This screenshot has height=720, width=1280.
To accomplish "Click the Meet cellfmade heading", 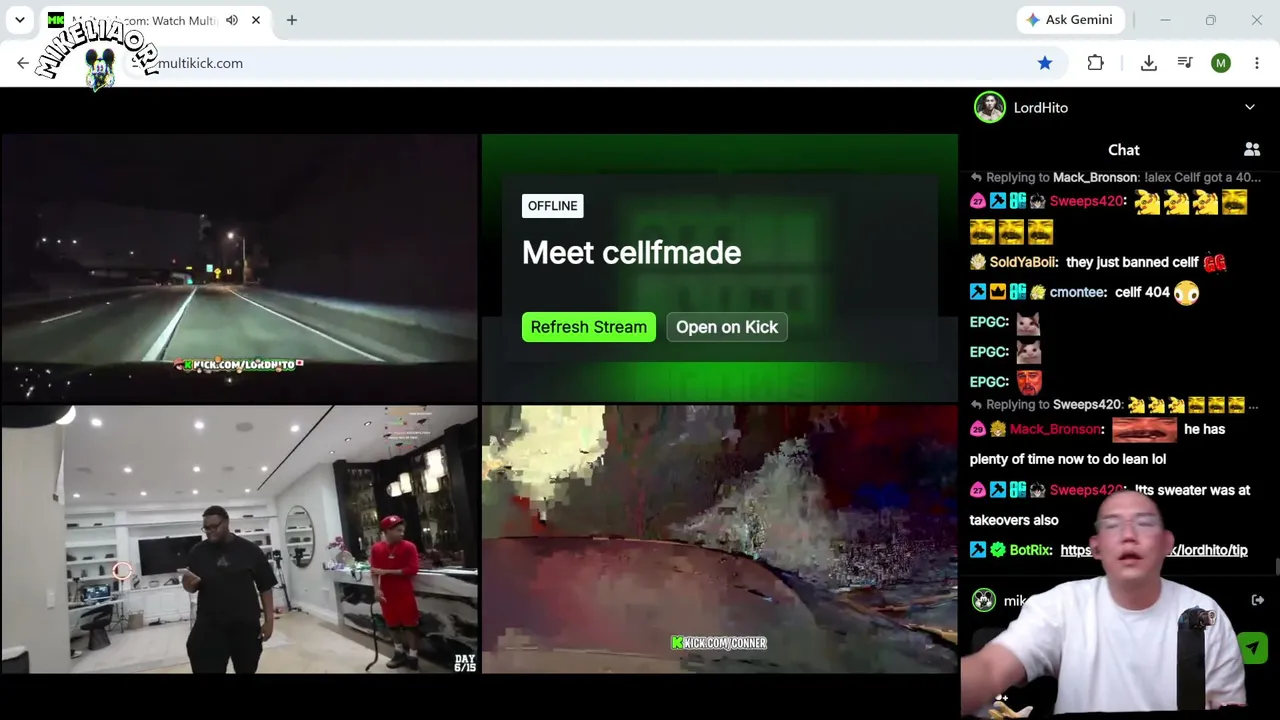I will click(x=632, y=253).
